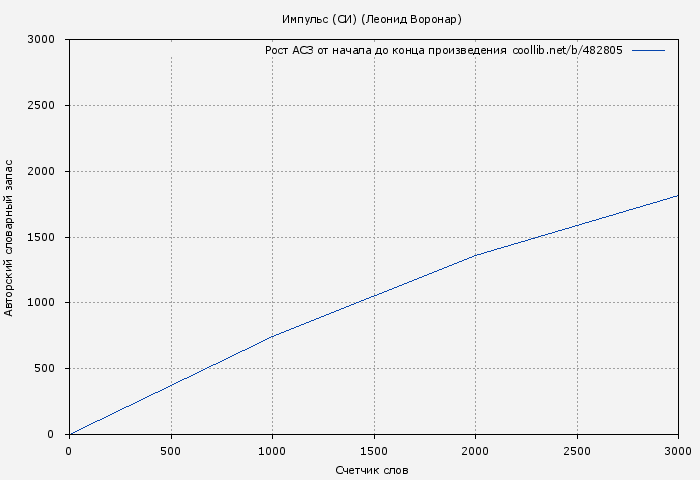700x480 pixels.
Task: Click the 3000 tick on the y-axis
Action: pyautogui.click(x=48, y=40)
